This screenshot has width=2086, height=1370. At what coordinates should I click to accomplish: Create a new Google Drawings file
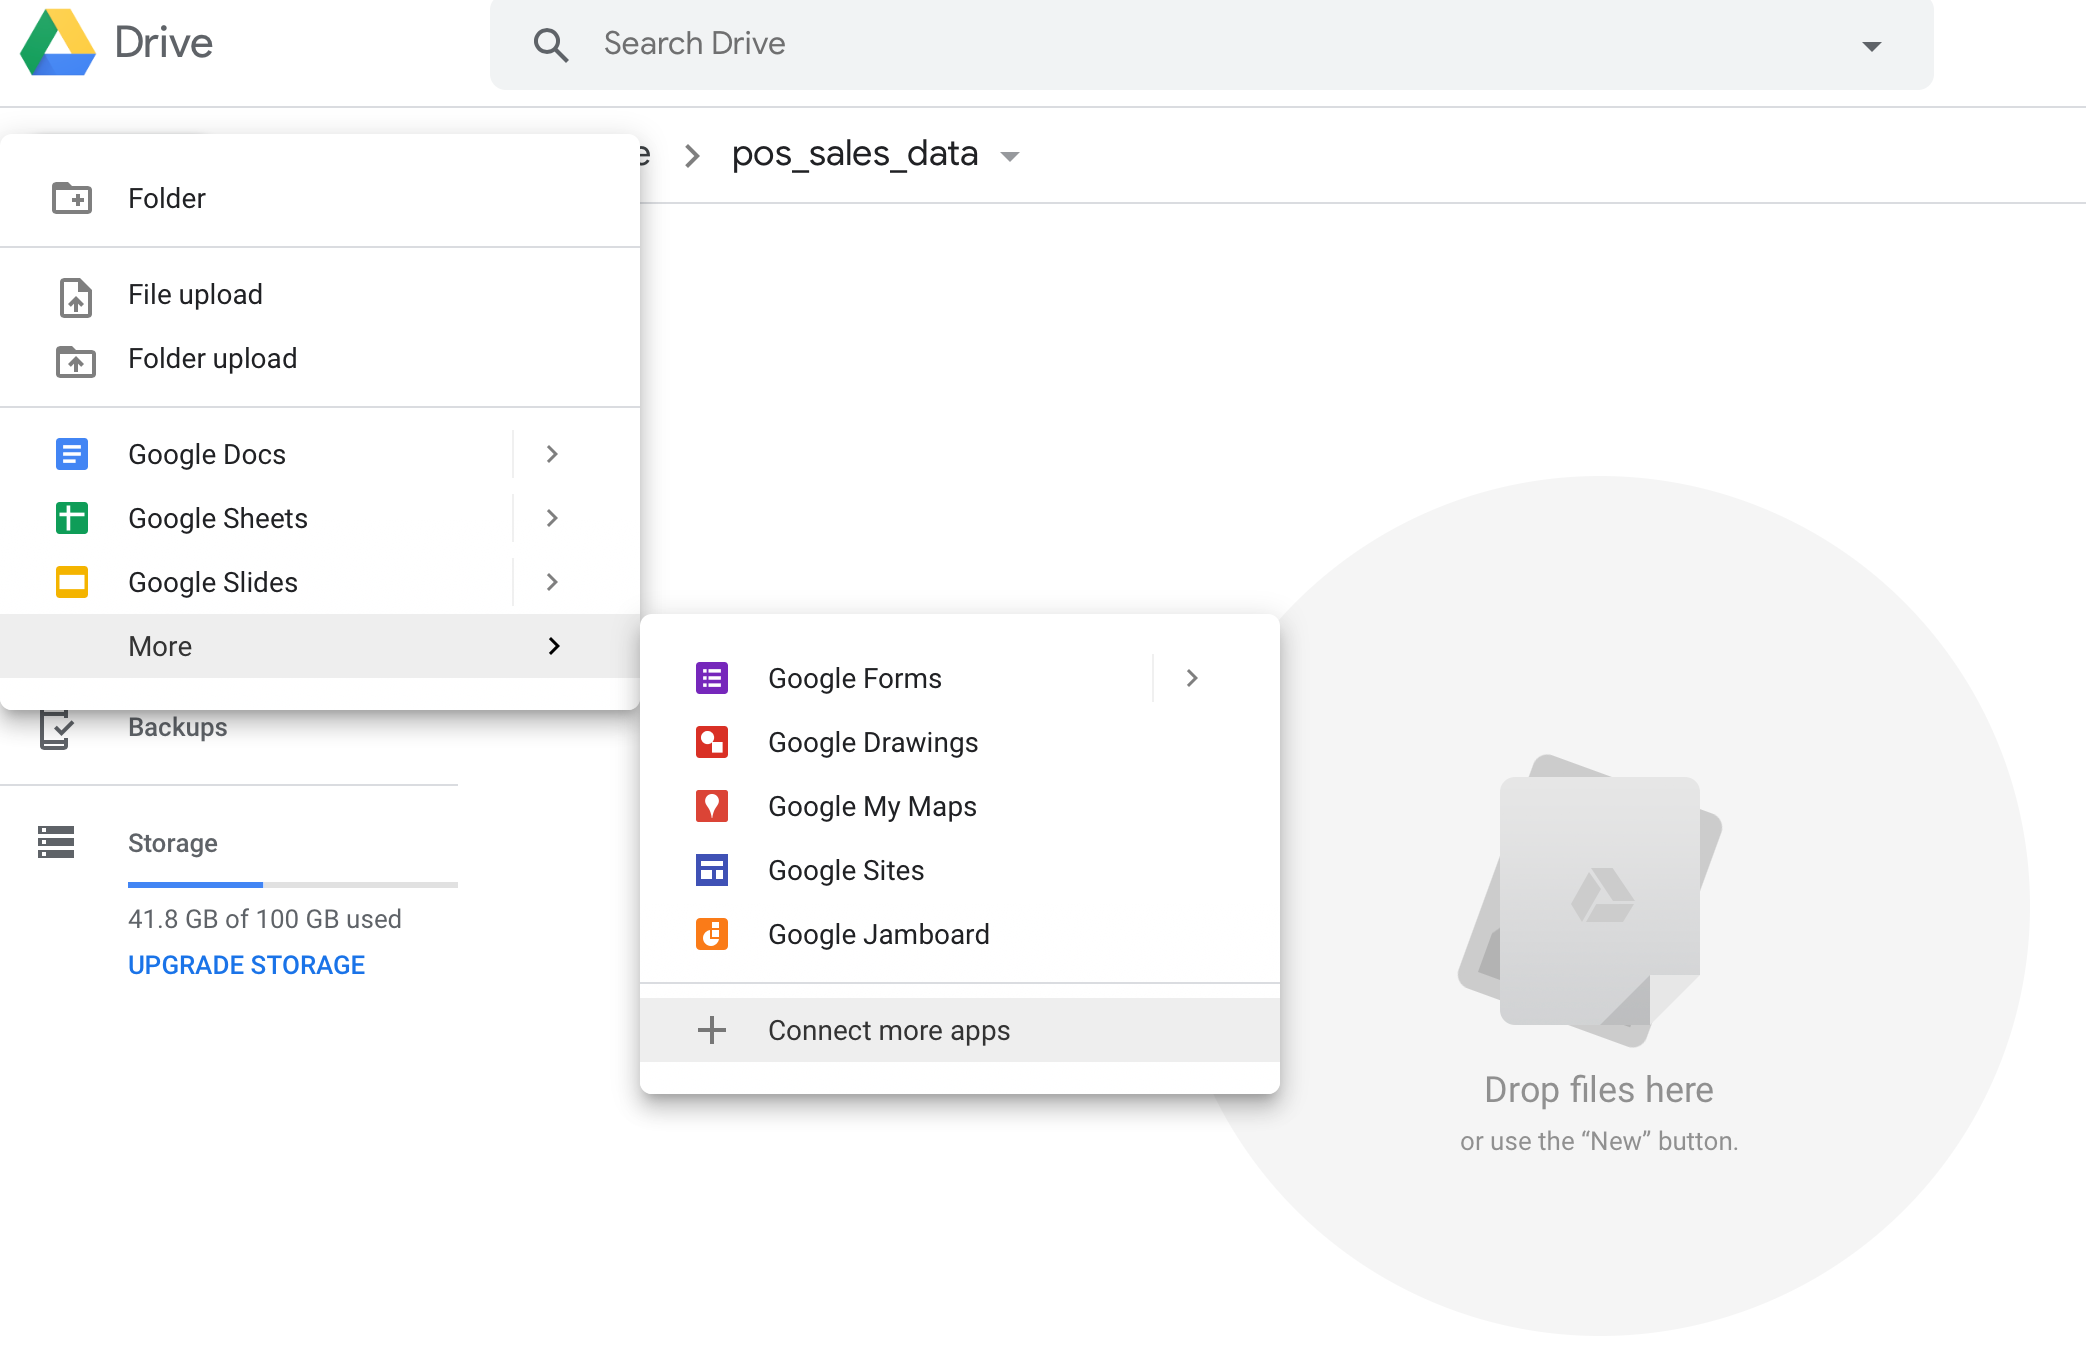[x=960, y=742]
